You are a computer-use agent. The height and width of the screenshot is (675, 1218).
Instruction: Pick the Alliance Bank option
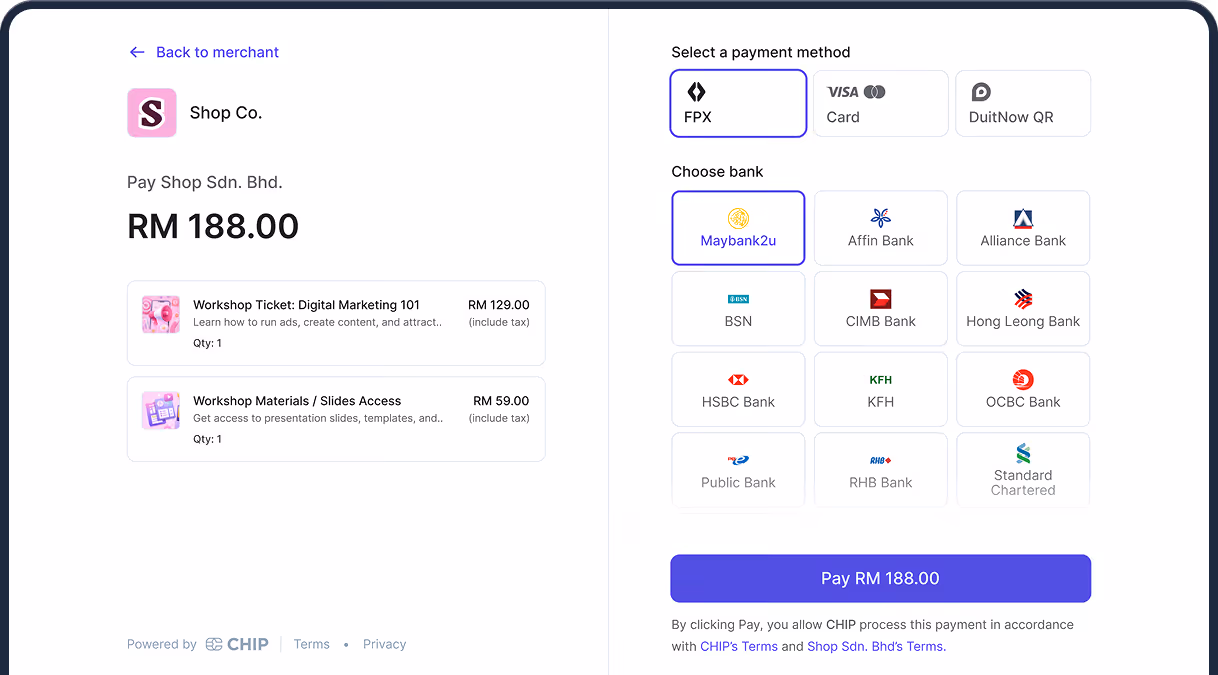pyautogui.click(x=1023, y=228)
